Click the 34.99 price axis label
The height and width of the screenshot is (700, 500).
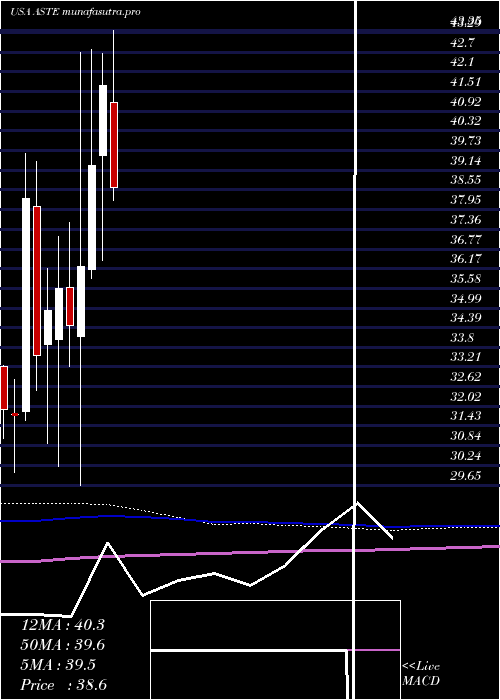point(466,298)
